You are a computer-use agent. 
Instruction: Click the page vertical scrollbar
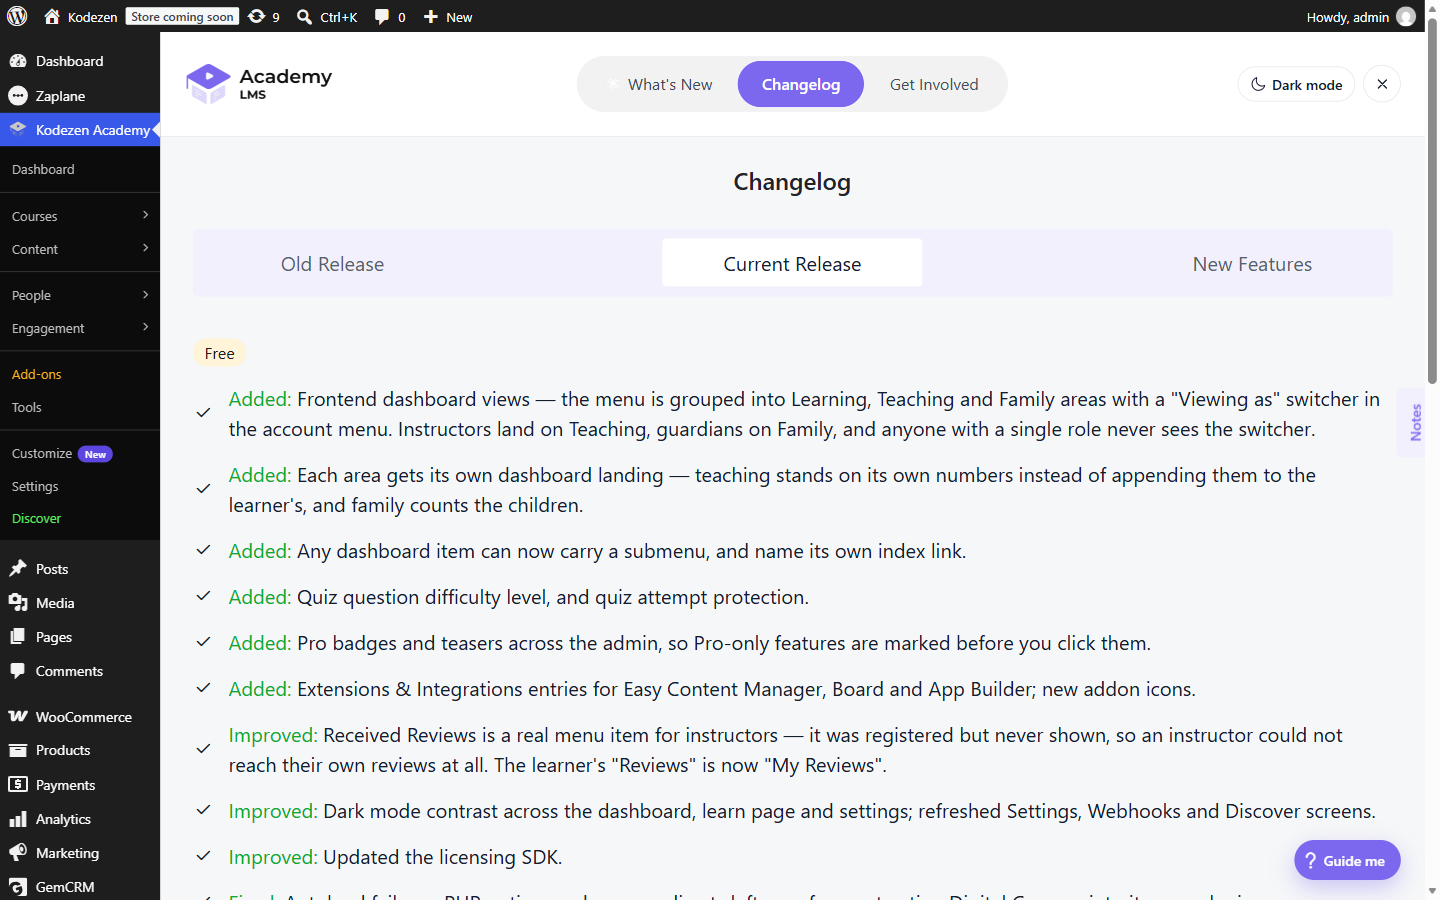[x=1432, y=200]
